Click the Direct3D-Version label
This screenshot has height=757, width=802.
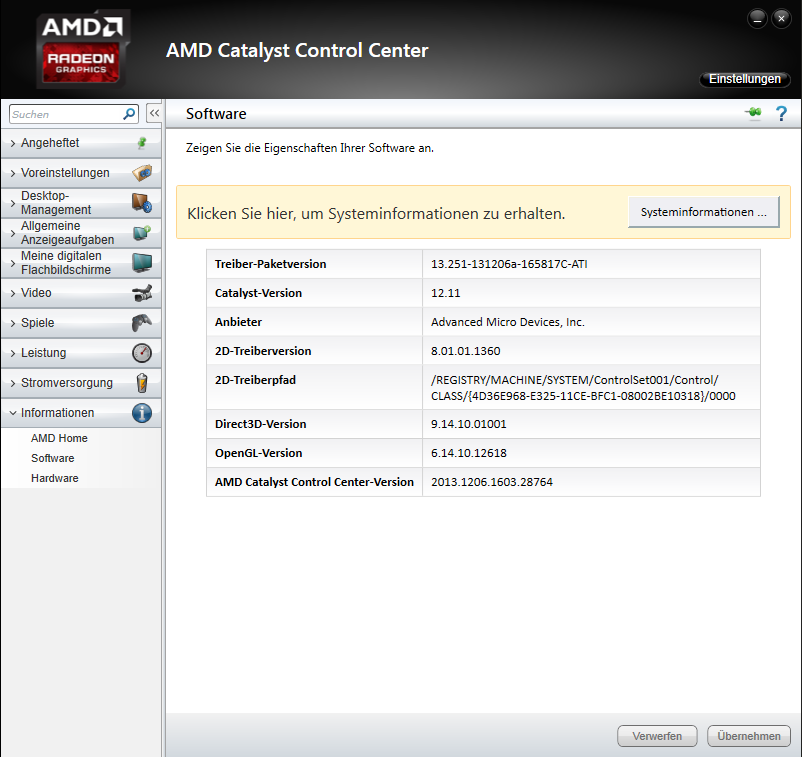pyautogui.click(x=260, y=424)
